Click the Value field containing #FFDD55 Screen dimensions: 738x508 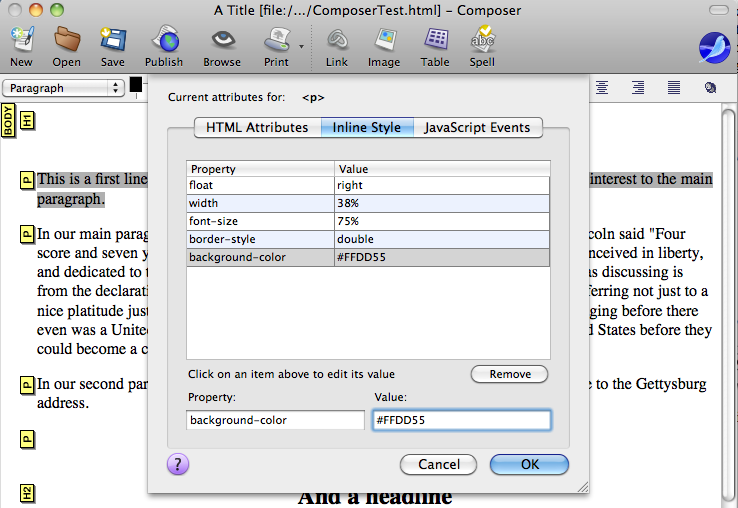[x=460, y=420]
